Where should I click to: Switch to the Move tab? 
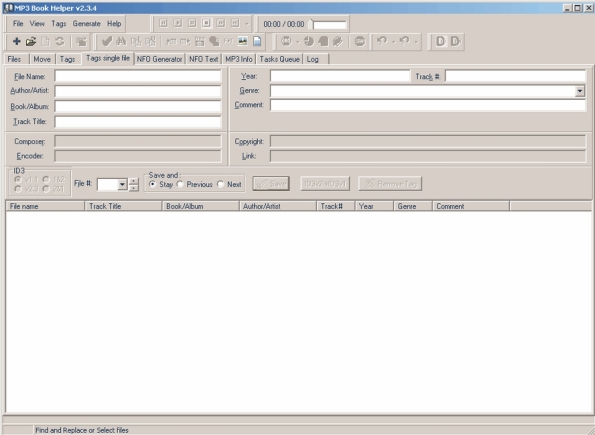point(42,59)
